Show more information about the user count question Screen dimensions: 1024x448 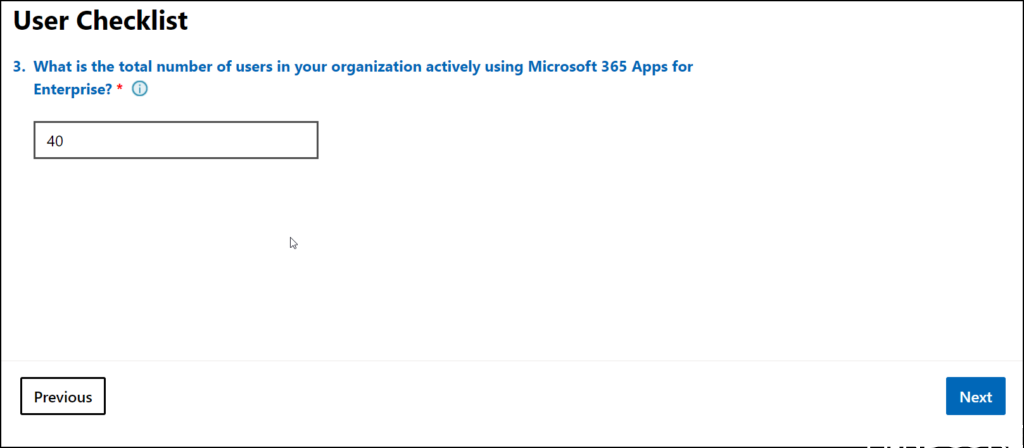coord(140,89)
